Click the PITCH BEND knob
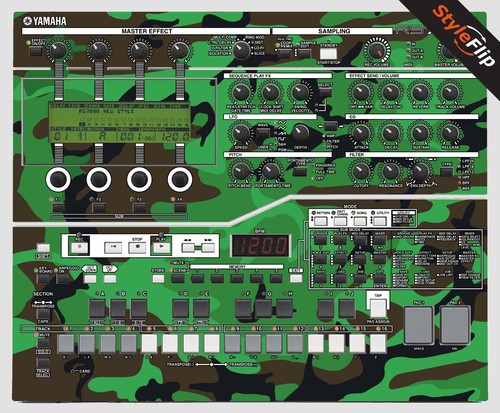500x413 pixels. pos(240,171)
